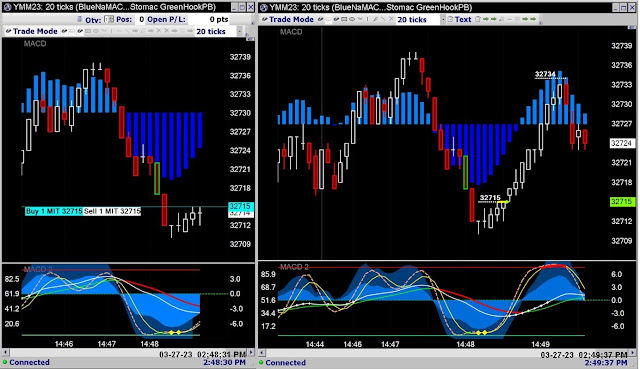The height and width of the screenshot is (369, 640).
Task: Click the Pos value field showing 0
Action: (x=140, y=19)
